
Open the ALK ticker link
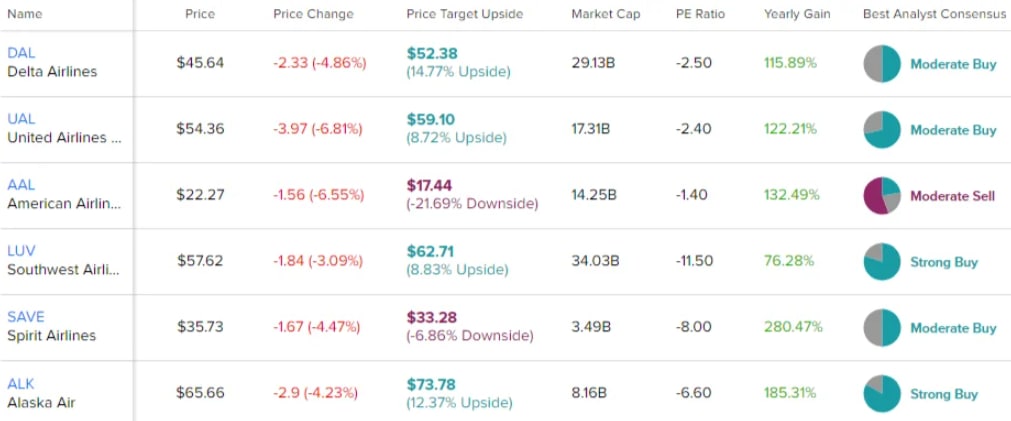(x=21, y=383)
